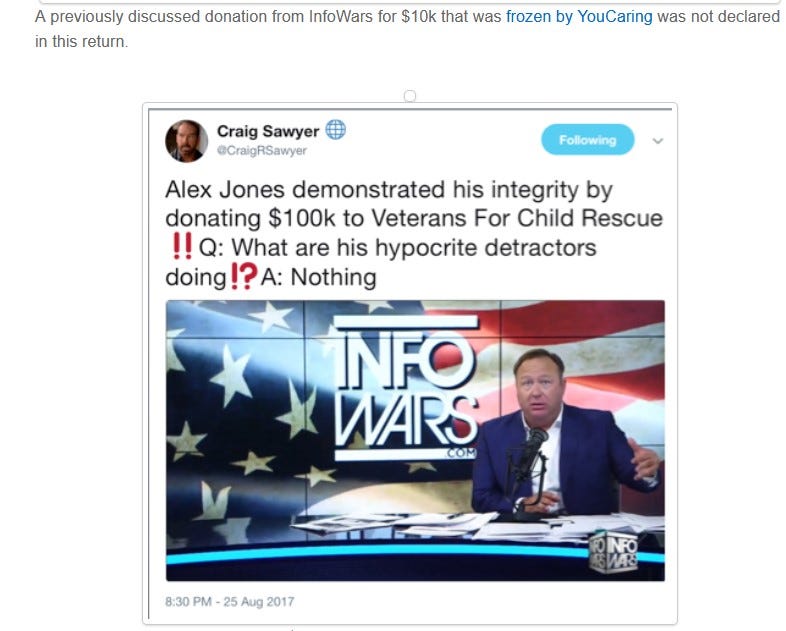Click the tweet text about Alex Jones
786x631 pixels.
[414, 233]
